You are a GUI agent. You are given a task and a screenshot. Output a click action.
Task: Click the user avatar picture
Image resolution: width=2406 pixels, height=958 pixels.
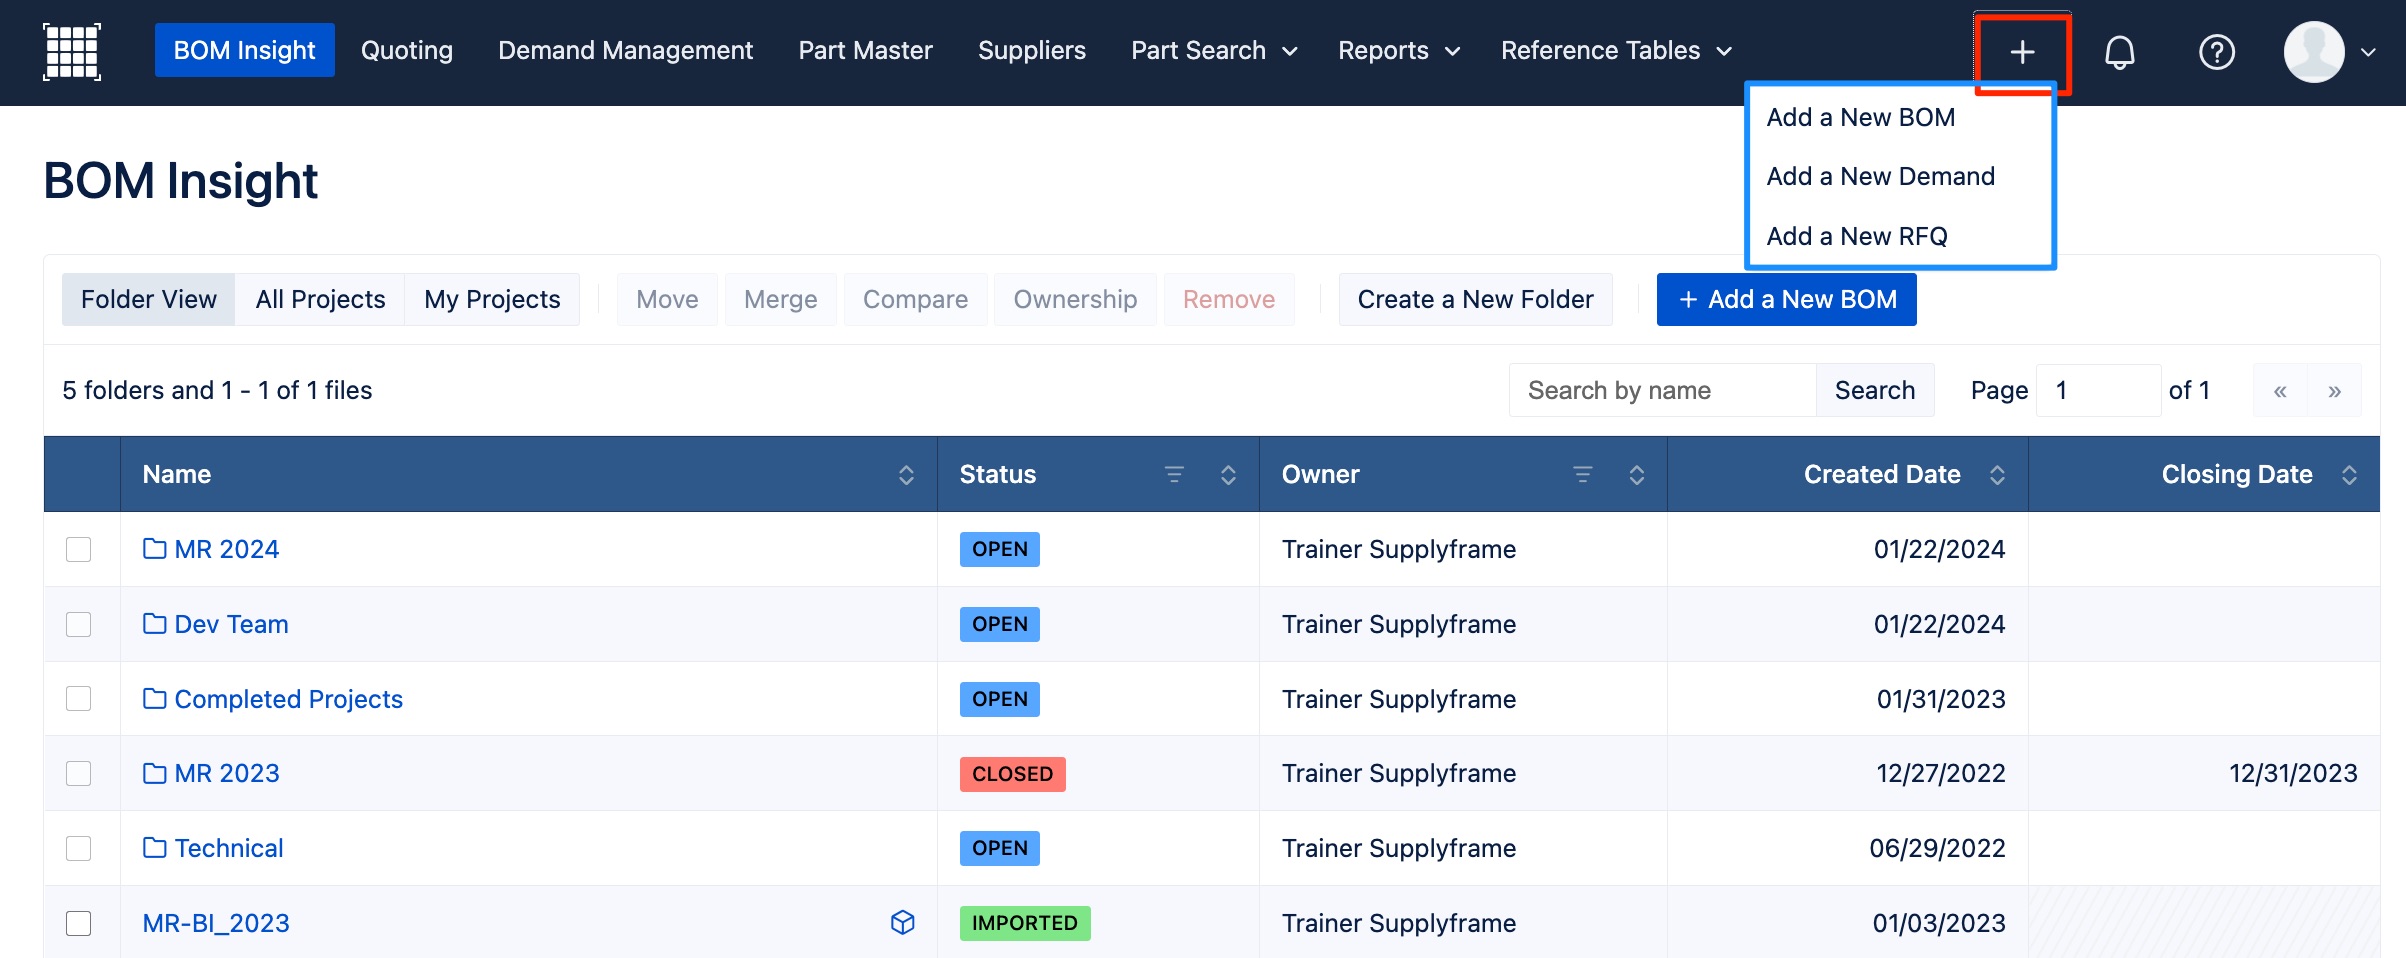pyautogui.click(x=2313, y=52)
